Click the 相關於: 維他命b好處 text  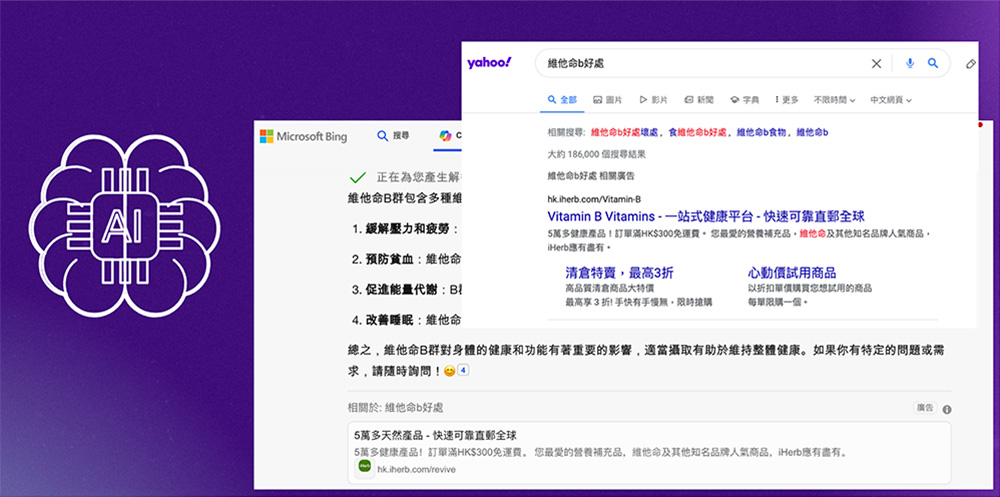click(395, 407)
